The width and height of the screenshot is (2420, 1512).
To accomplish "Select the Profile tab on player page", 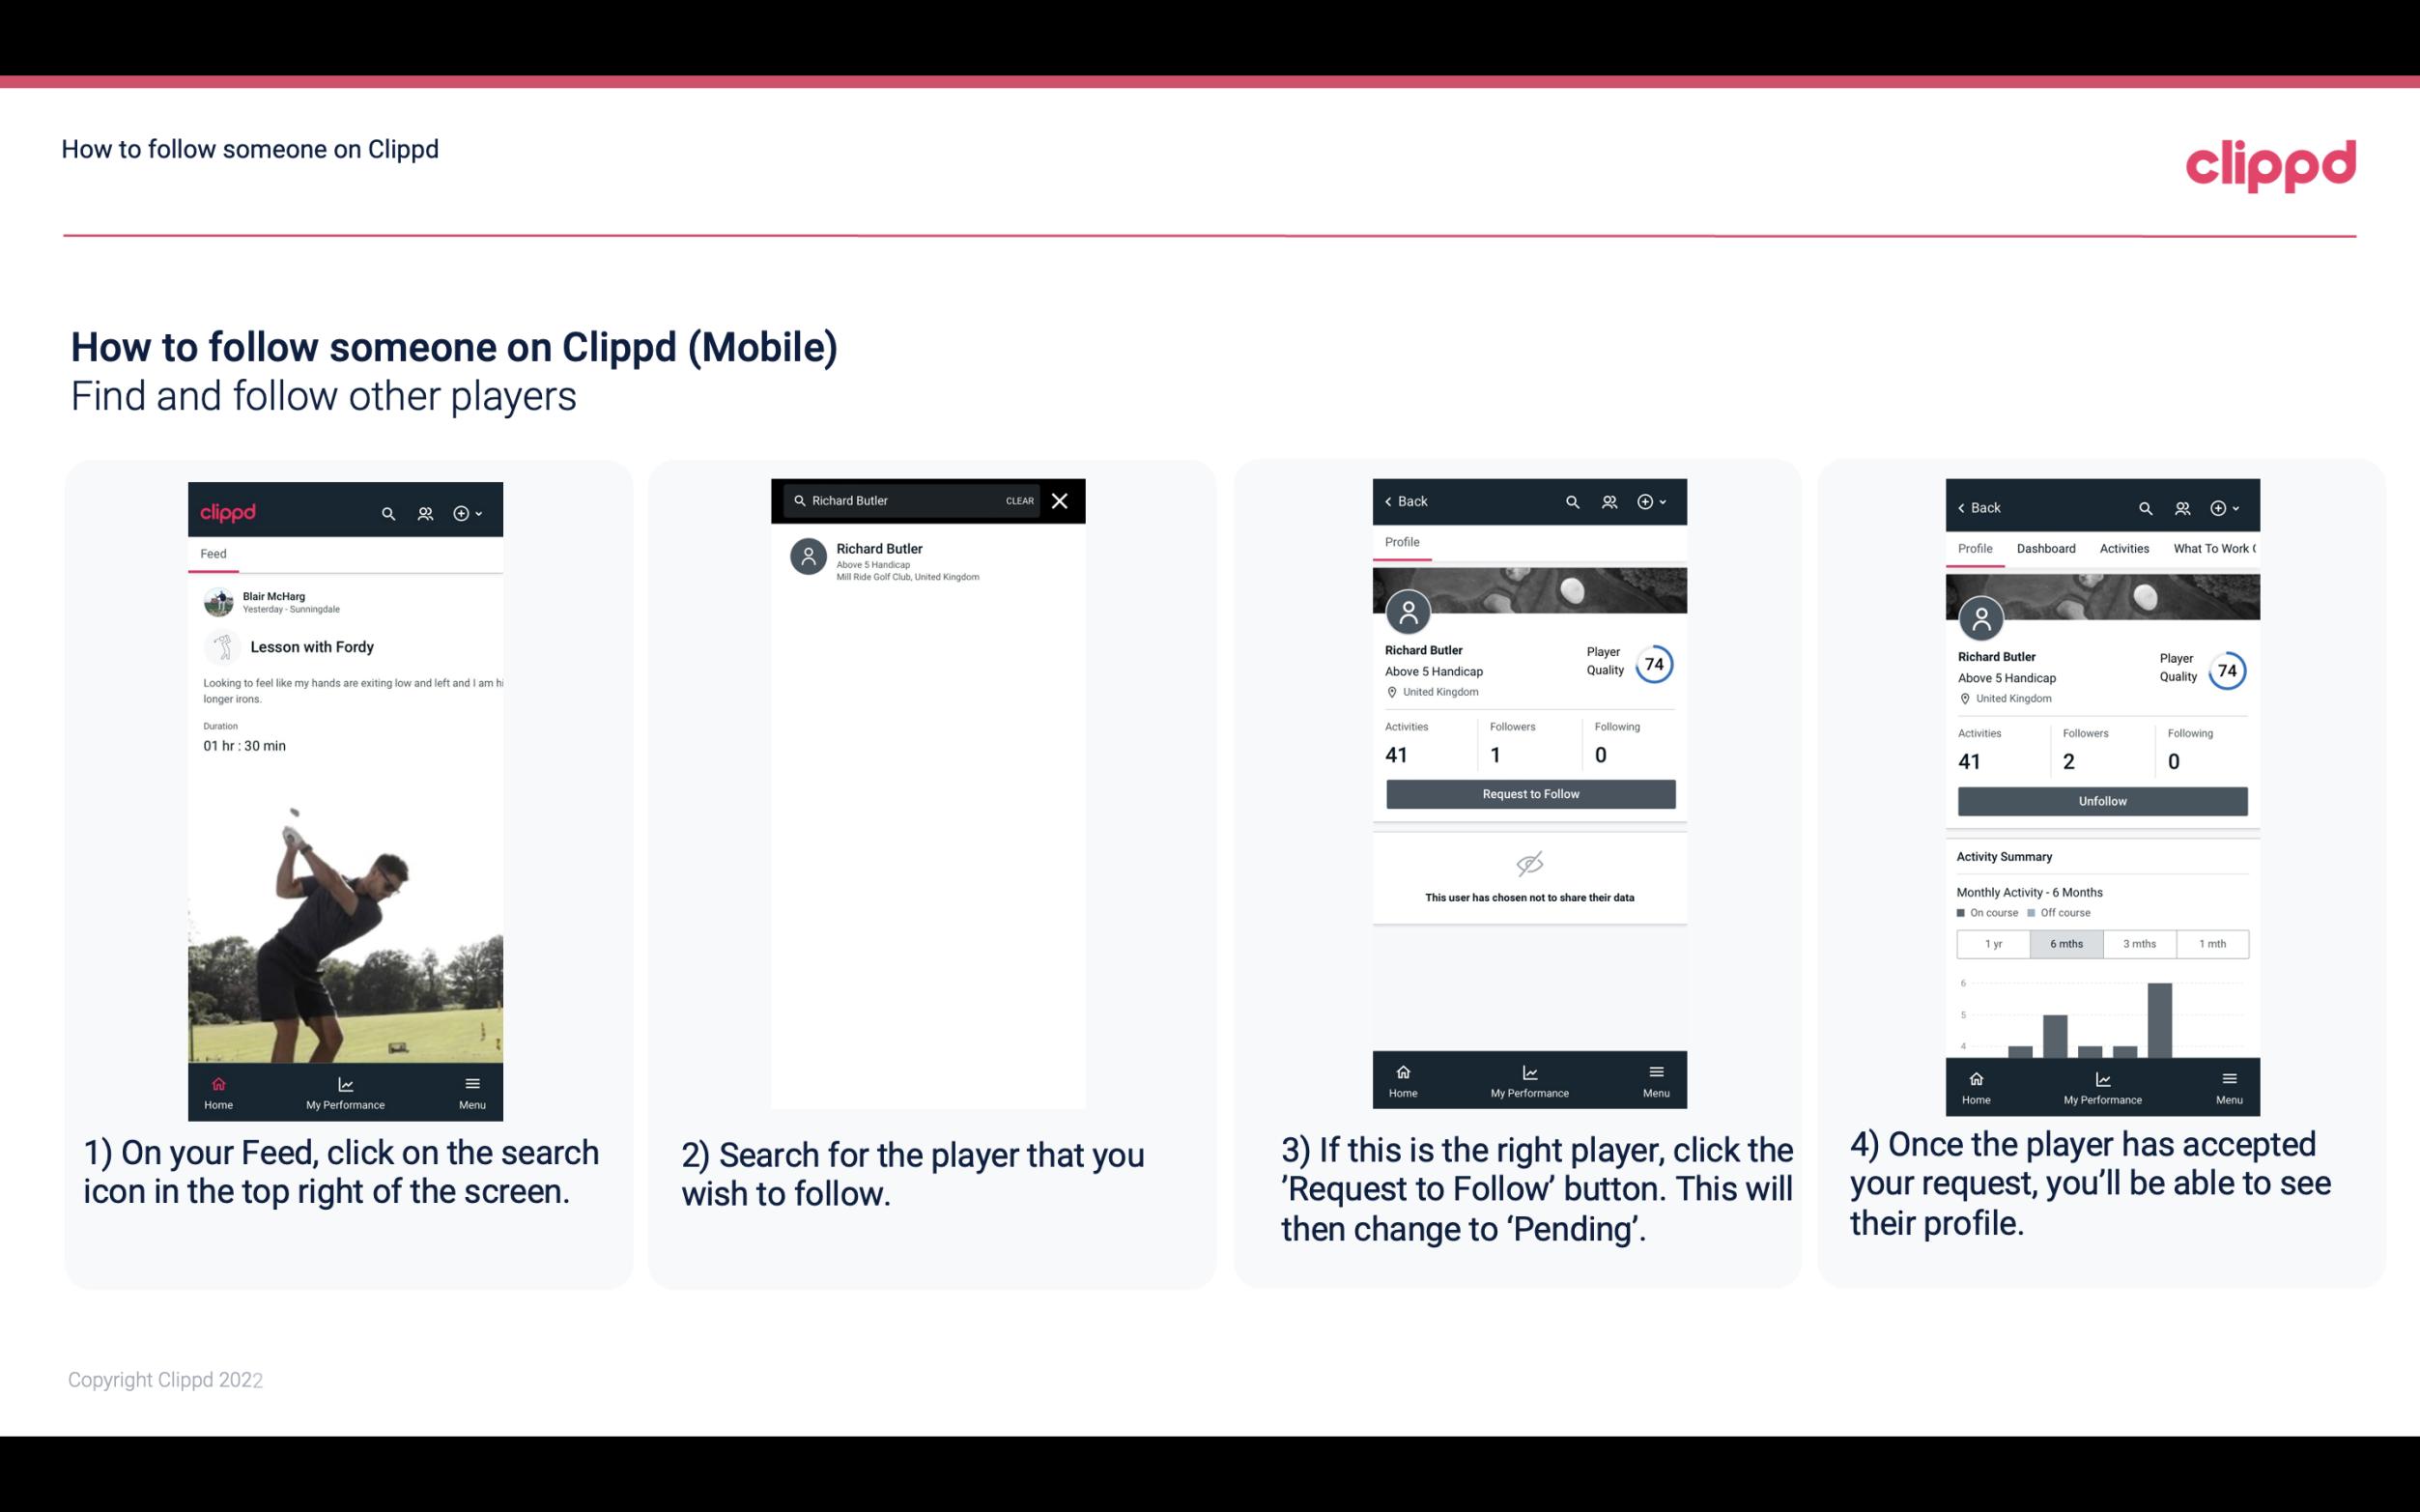I will [1402, 542].
